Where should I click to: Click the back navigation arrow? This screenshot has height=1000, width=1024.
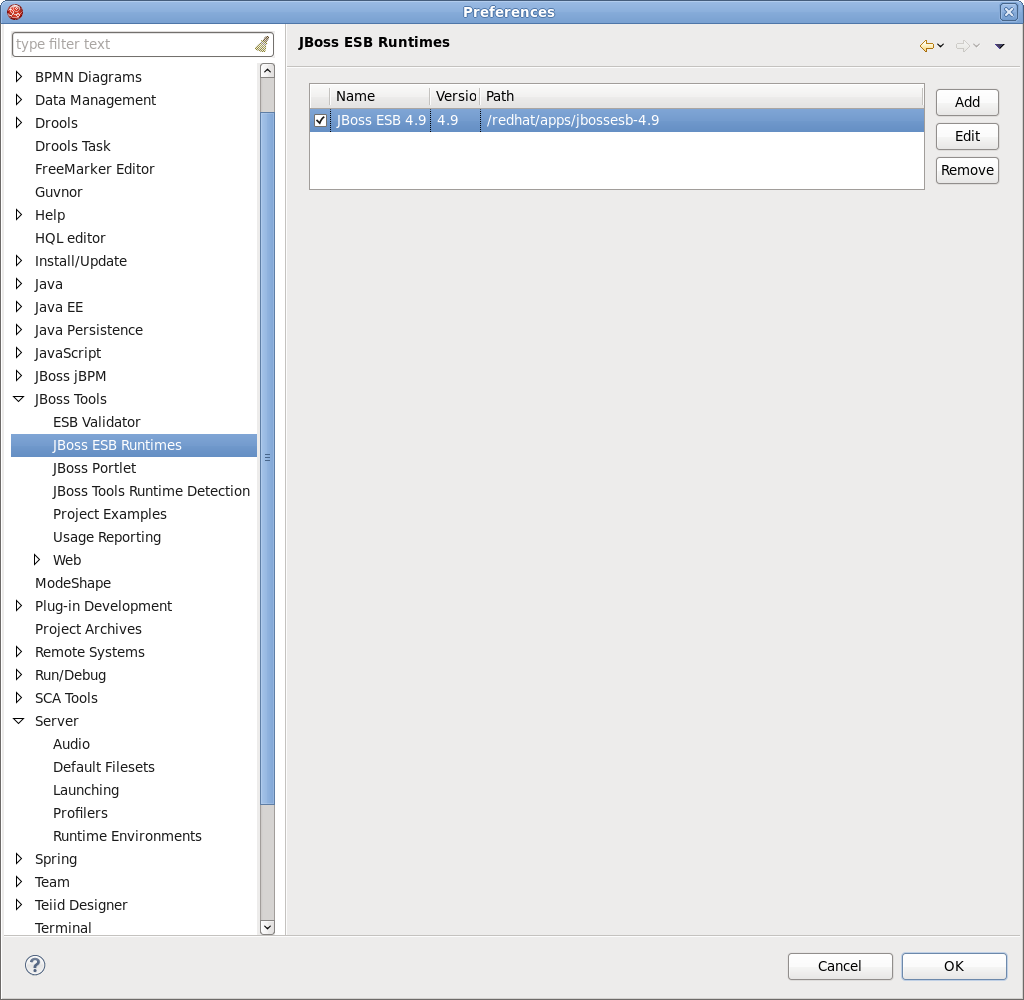[x=926, y=45]
